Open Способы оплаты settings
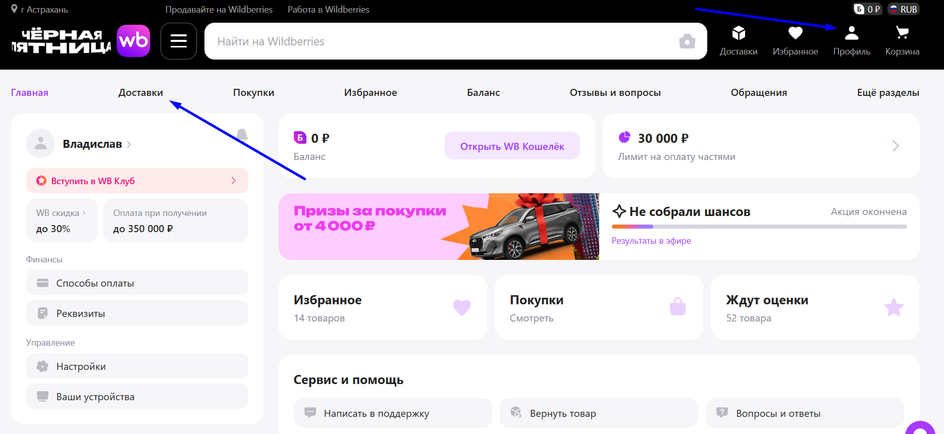Screen dimensions: 944x434 coord(137,283)
